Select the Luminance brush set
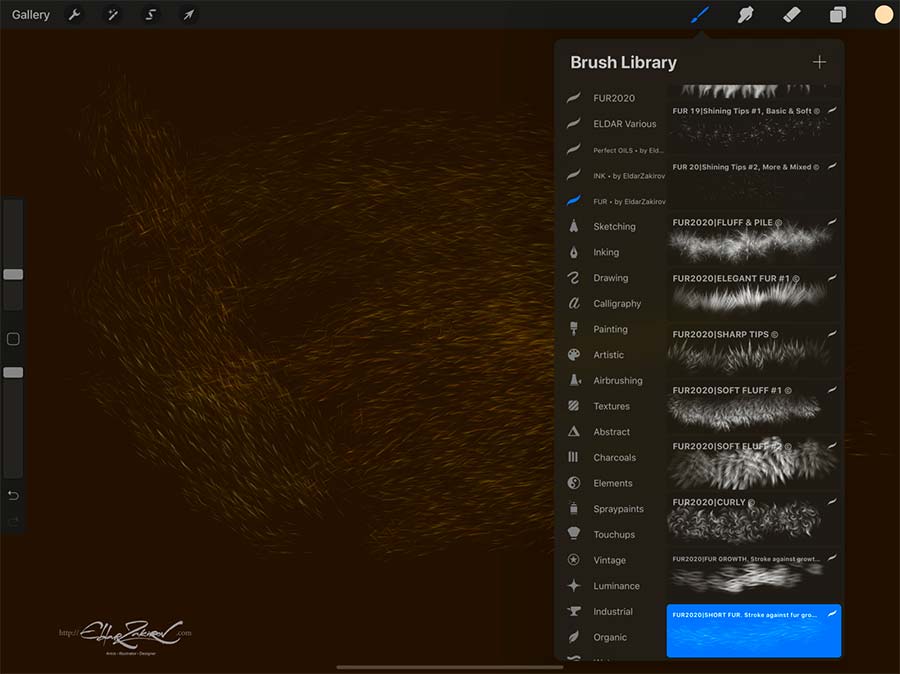The image size is (900, 674). click(x=614, y=586)
